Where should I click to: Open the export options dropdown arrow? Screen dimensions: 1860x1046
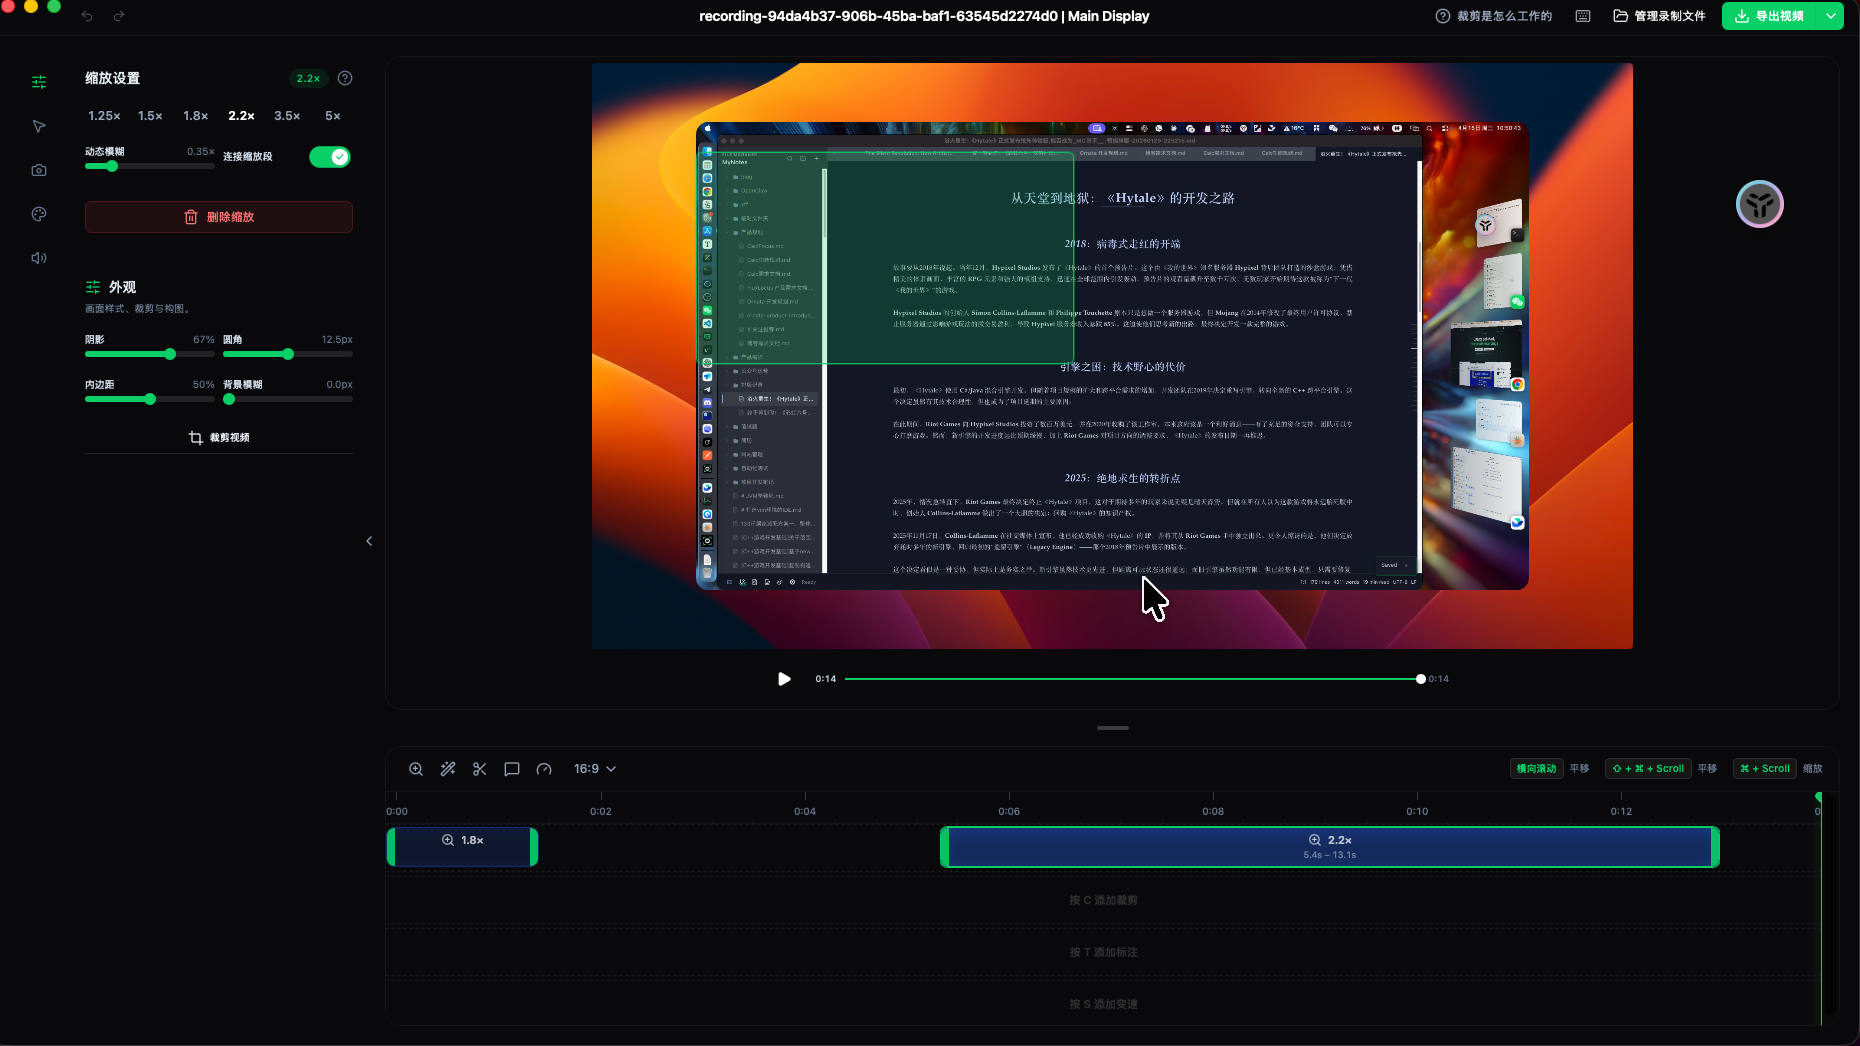1831,16
